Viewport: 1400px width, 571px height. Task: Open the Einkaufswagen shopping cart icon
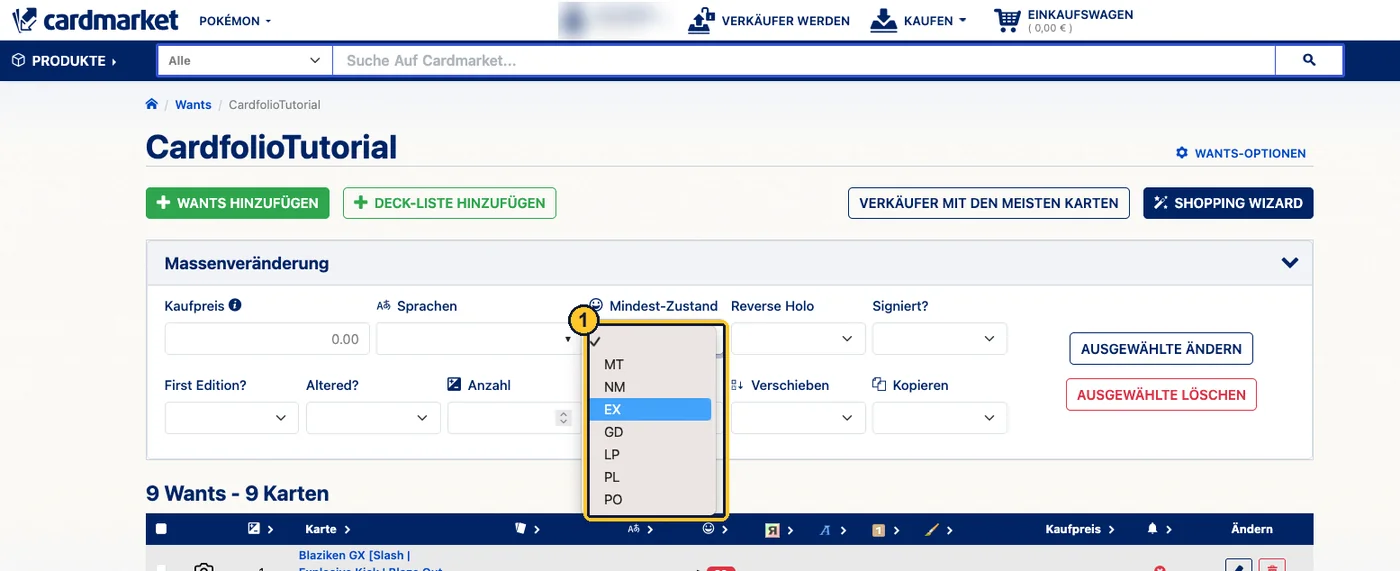click(x=1008, y=20)
